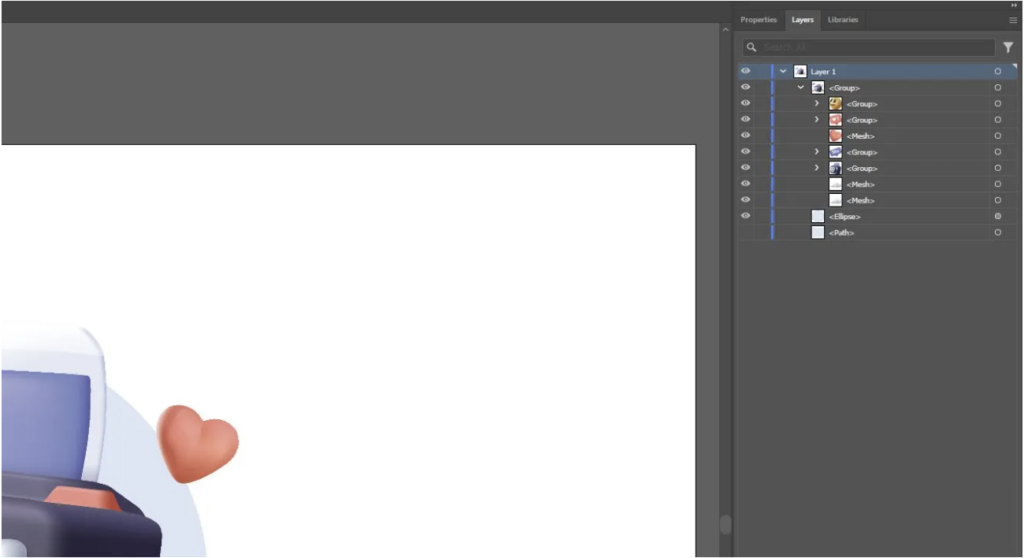Click the Ellipse row thumbnail
The height and width of the screenshot is (558, 1024).
[818, 216]
